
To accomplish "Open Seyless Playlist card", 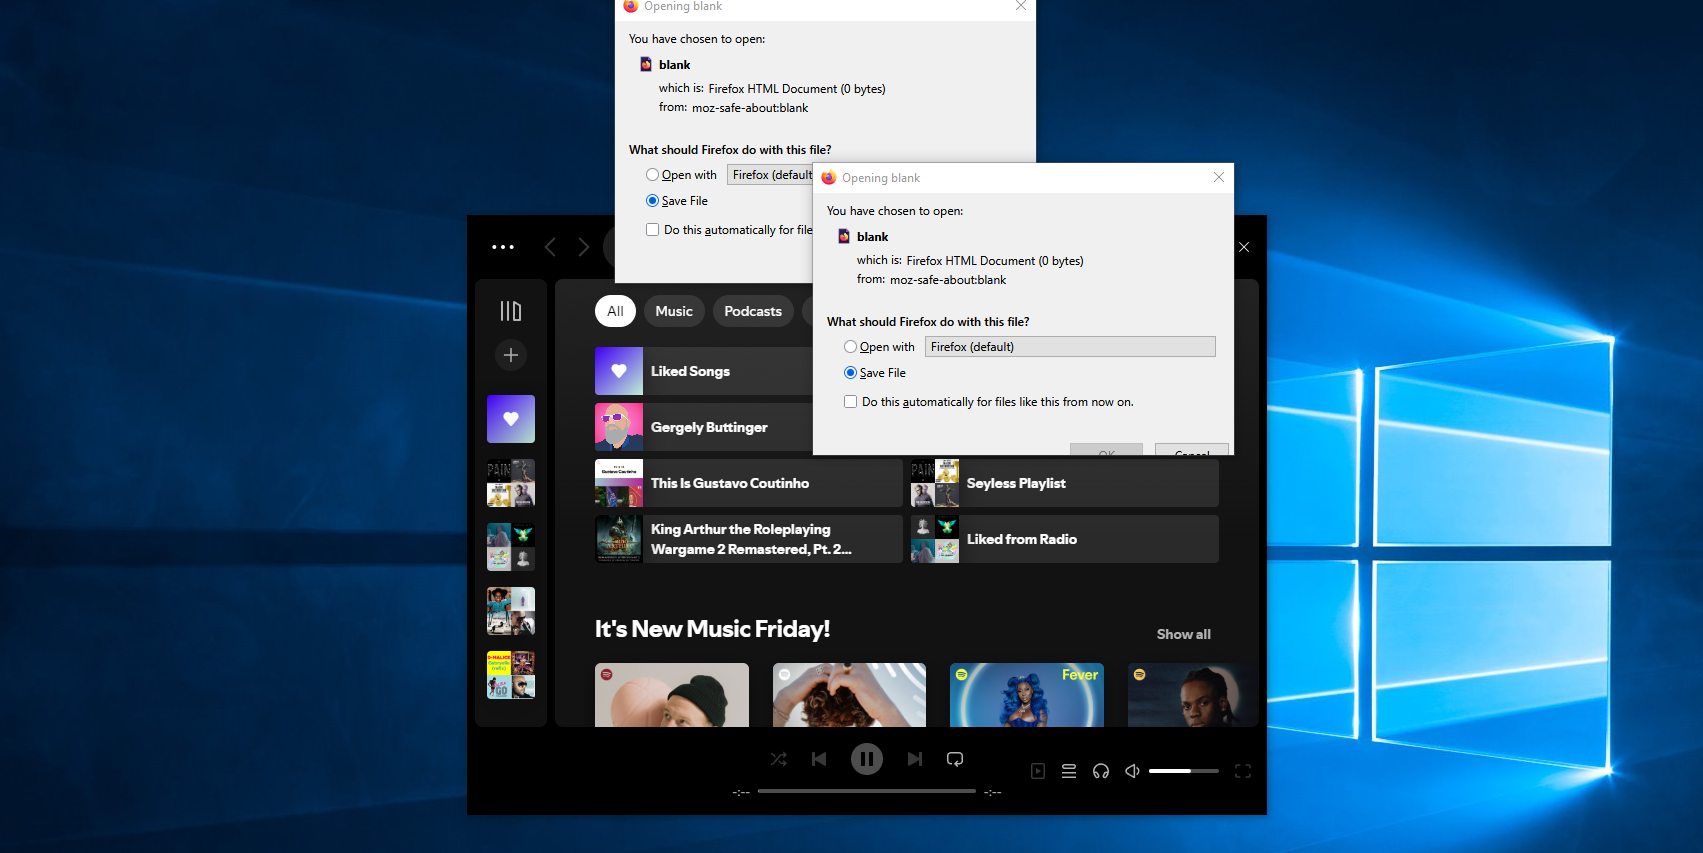I will tap(1065, 483).
